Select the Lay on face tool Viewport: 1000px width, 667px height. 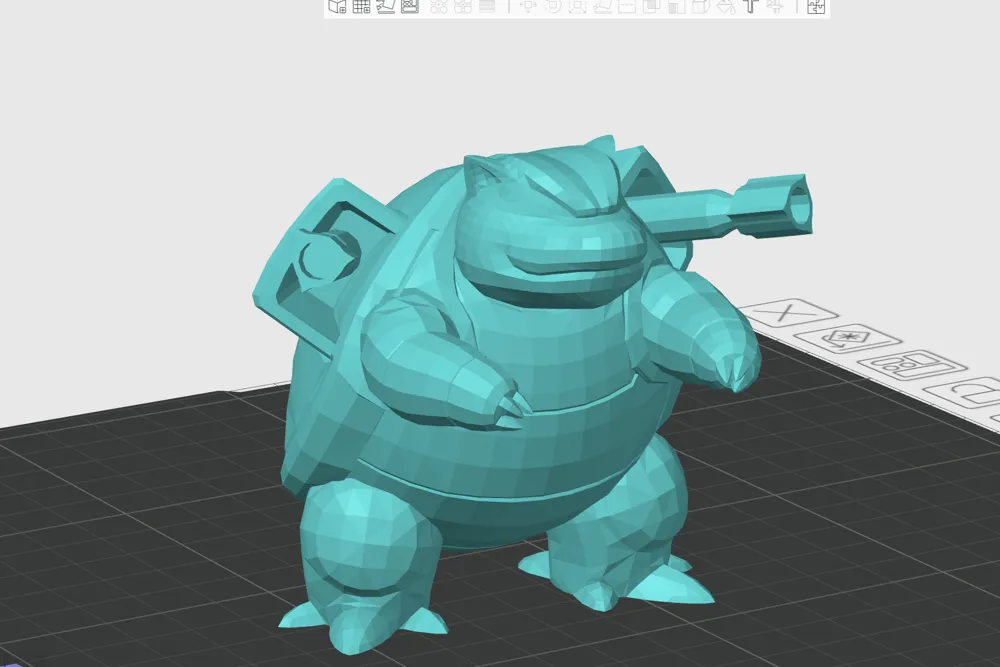coord(602,6)
